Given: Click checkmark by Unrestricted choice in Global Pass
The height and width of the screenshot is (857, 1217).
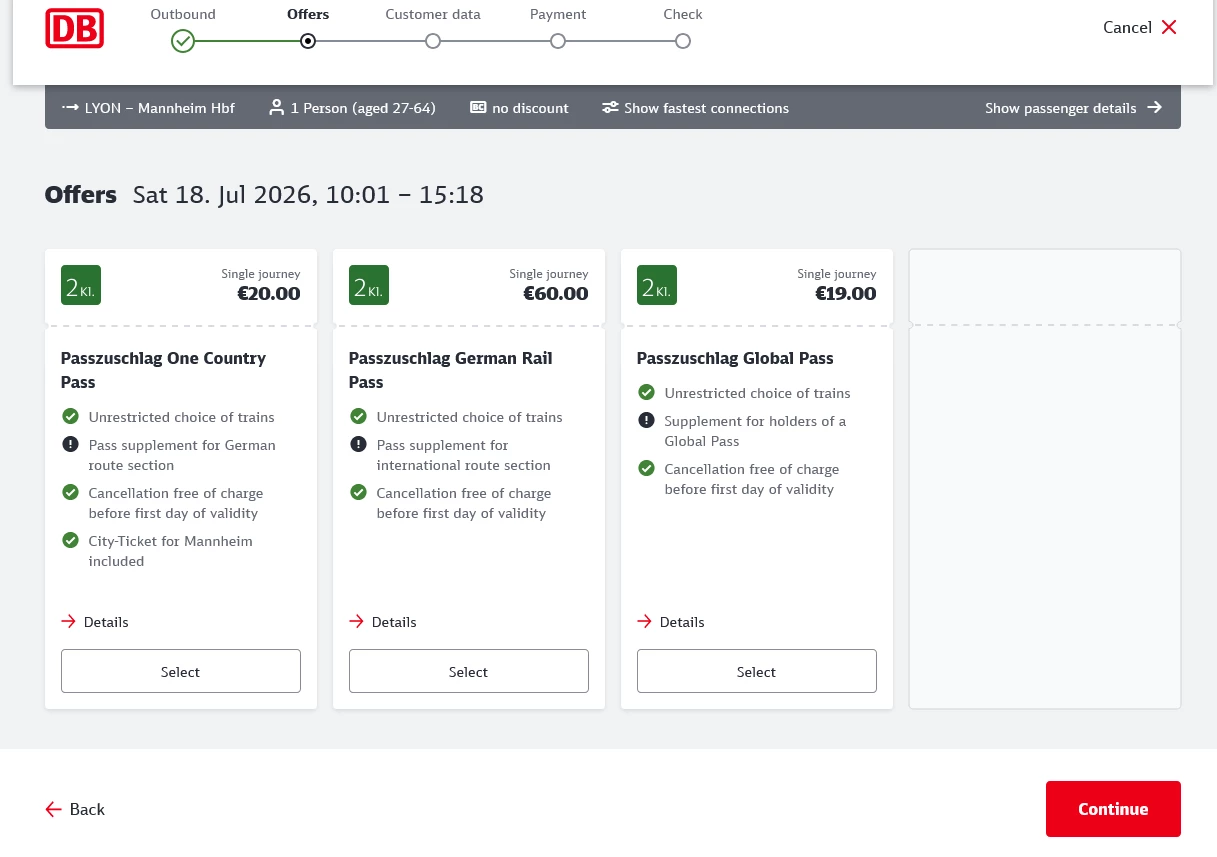Looking at the screenshot, I should click(646, 392).
